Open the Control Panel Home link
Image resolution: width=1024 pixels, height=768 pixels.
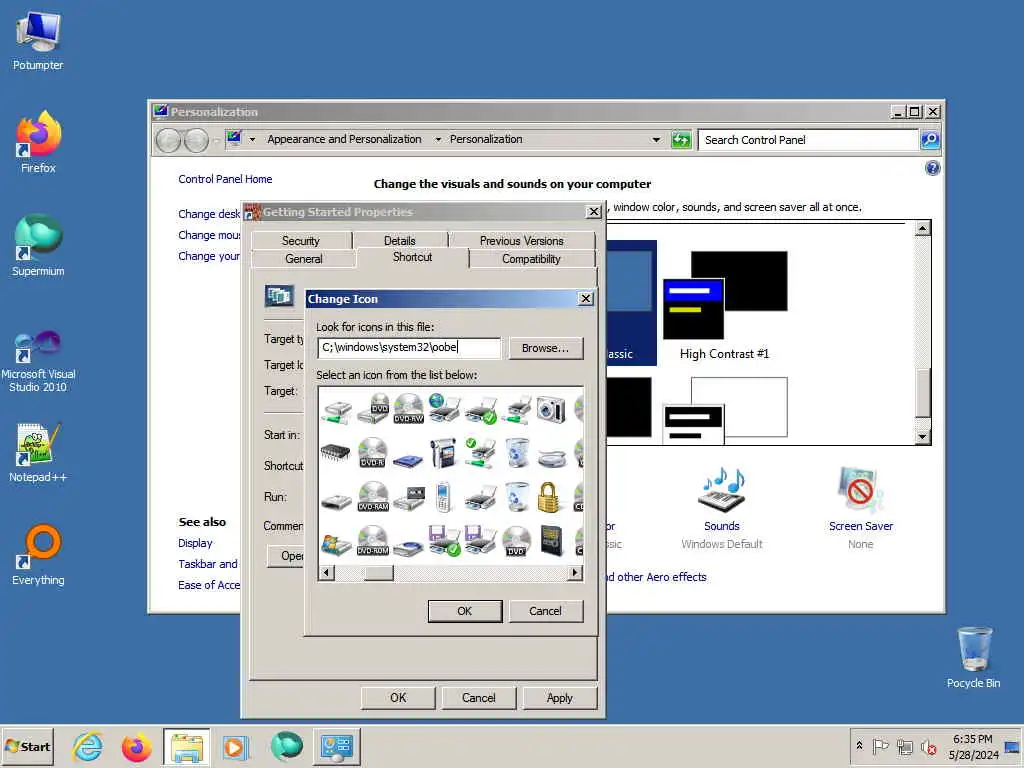tap(225, 179)
